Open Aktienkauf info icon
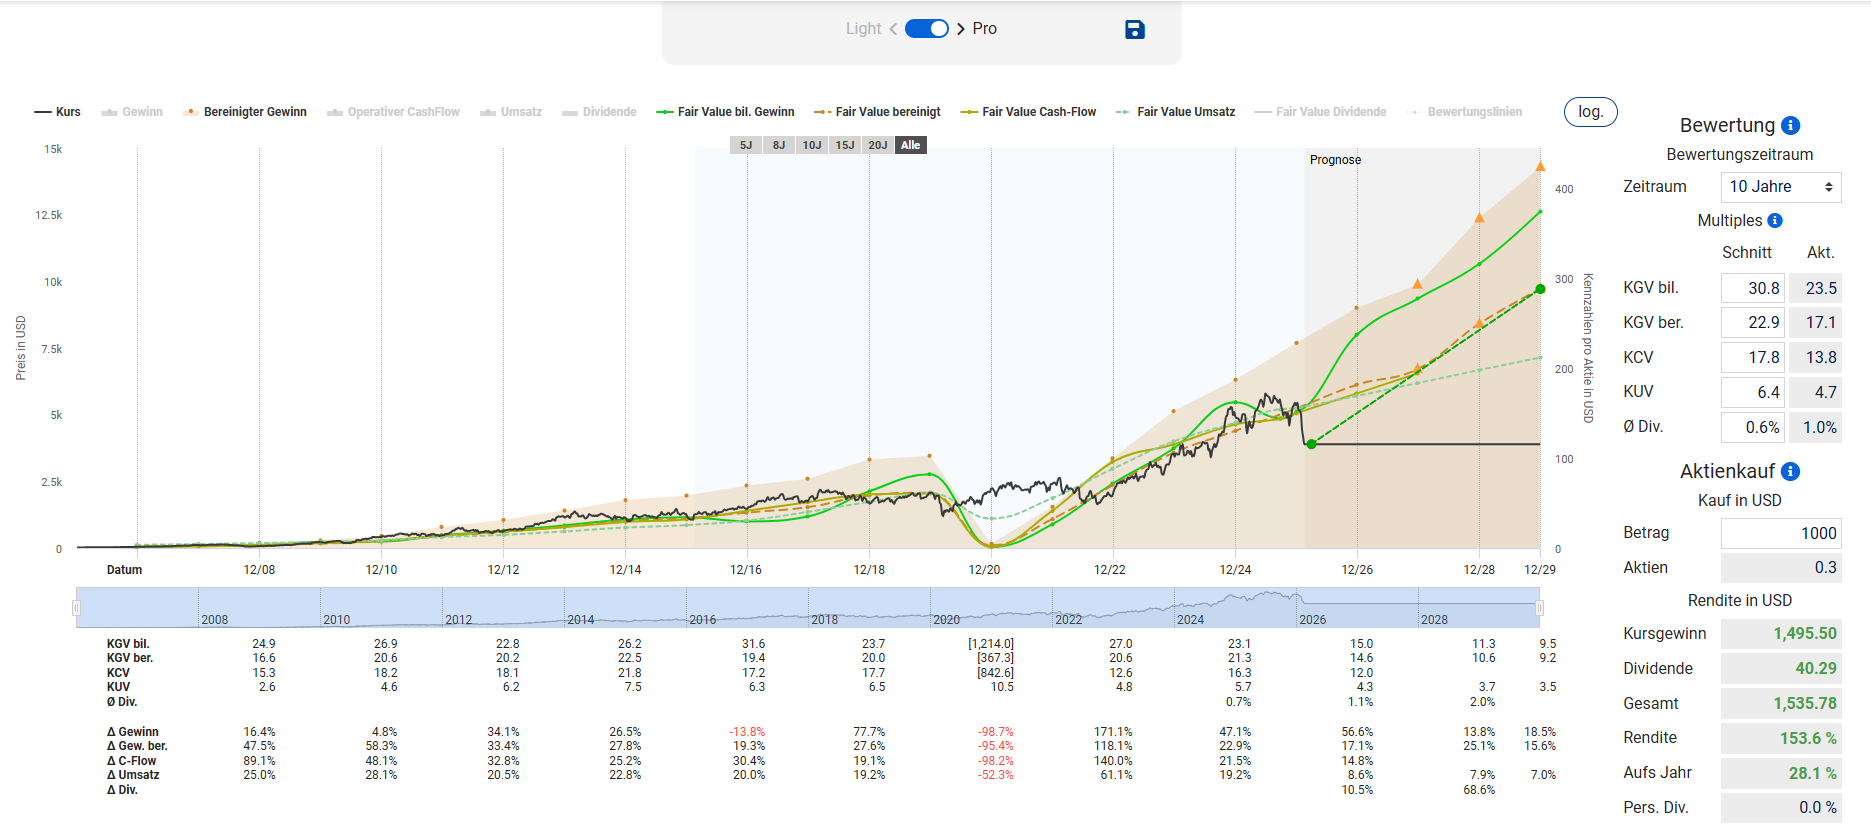Screen dimensions: 1871x834 1791,472
